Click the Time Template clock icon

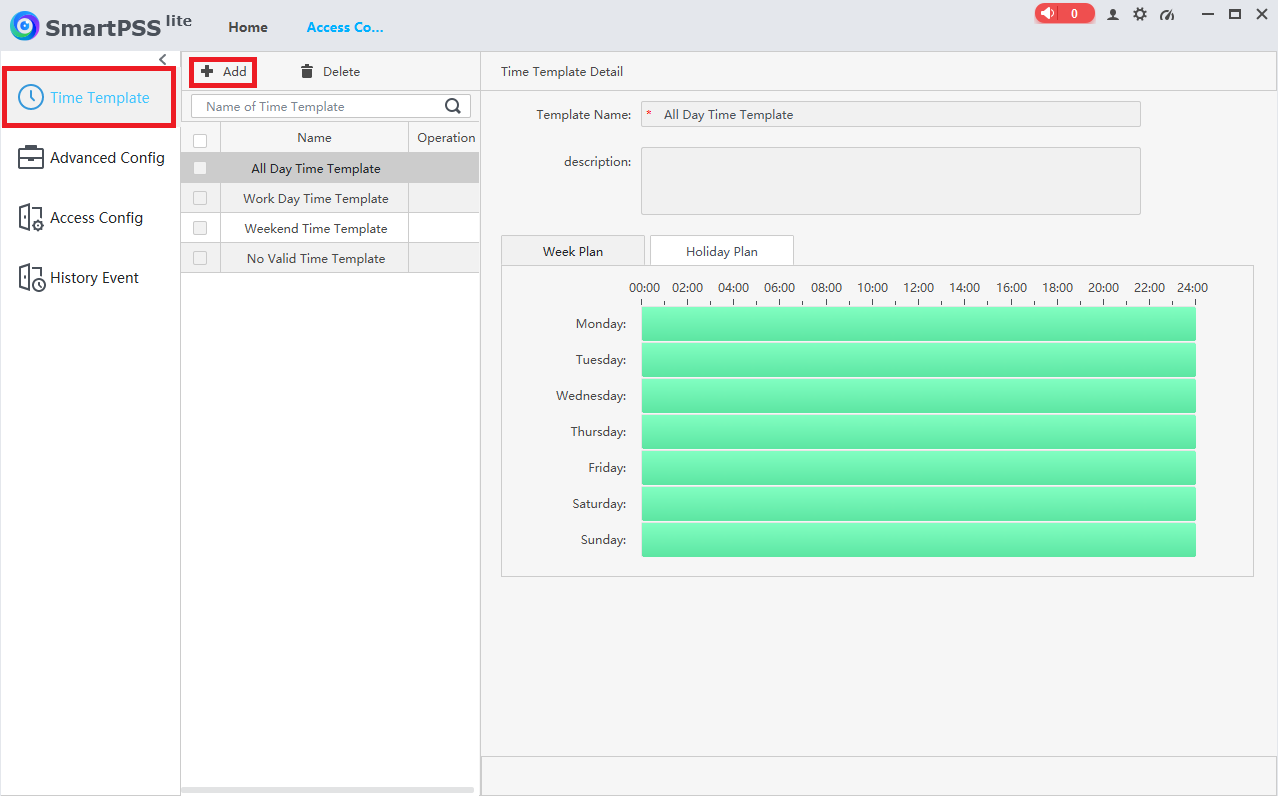31,97
